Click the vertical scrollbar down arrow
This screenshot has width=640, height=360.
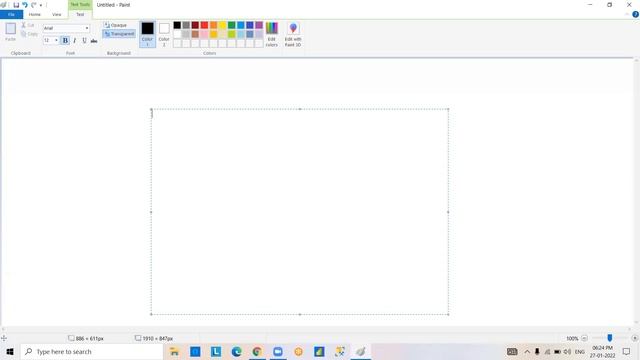click(636, 323)
